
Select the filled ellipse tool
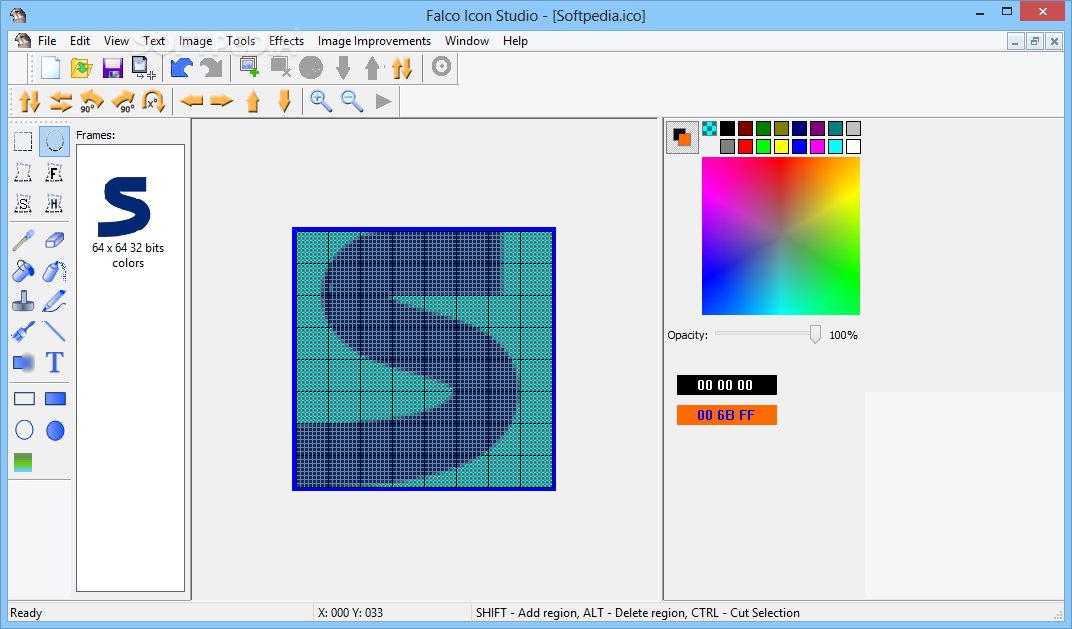55,430
